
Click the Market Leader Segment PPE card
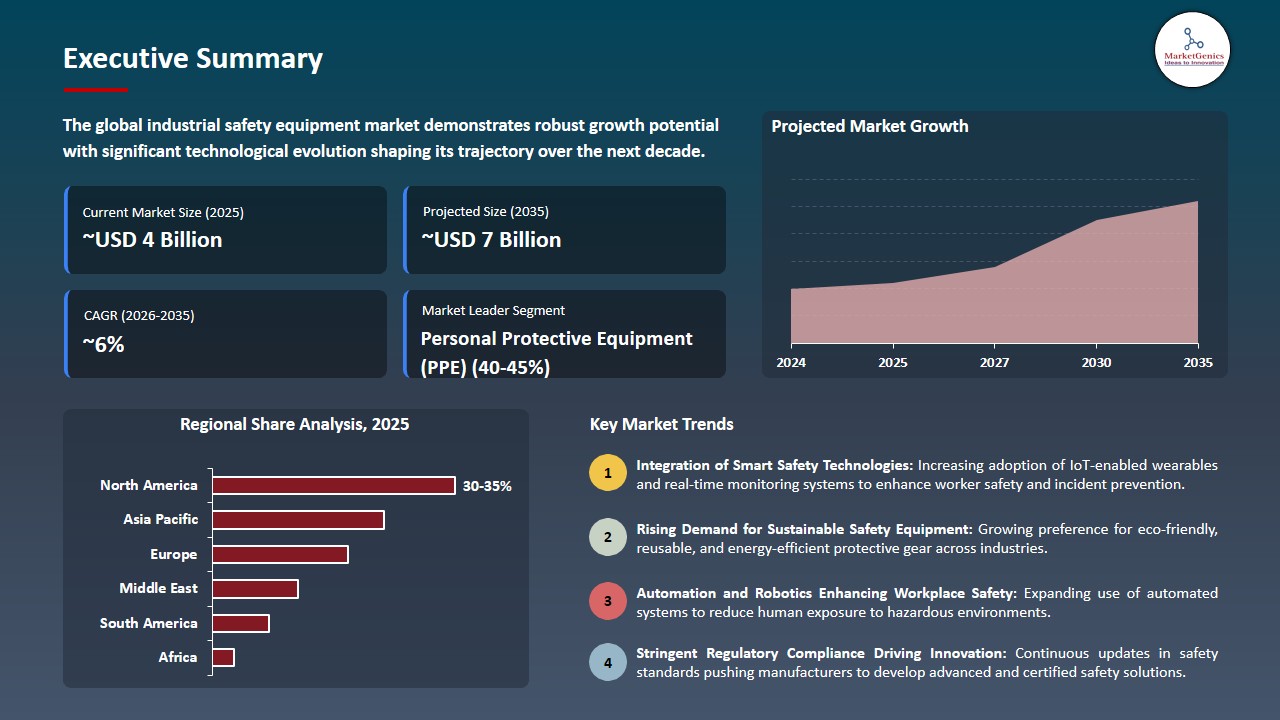tap(565, 333)
